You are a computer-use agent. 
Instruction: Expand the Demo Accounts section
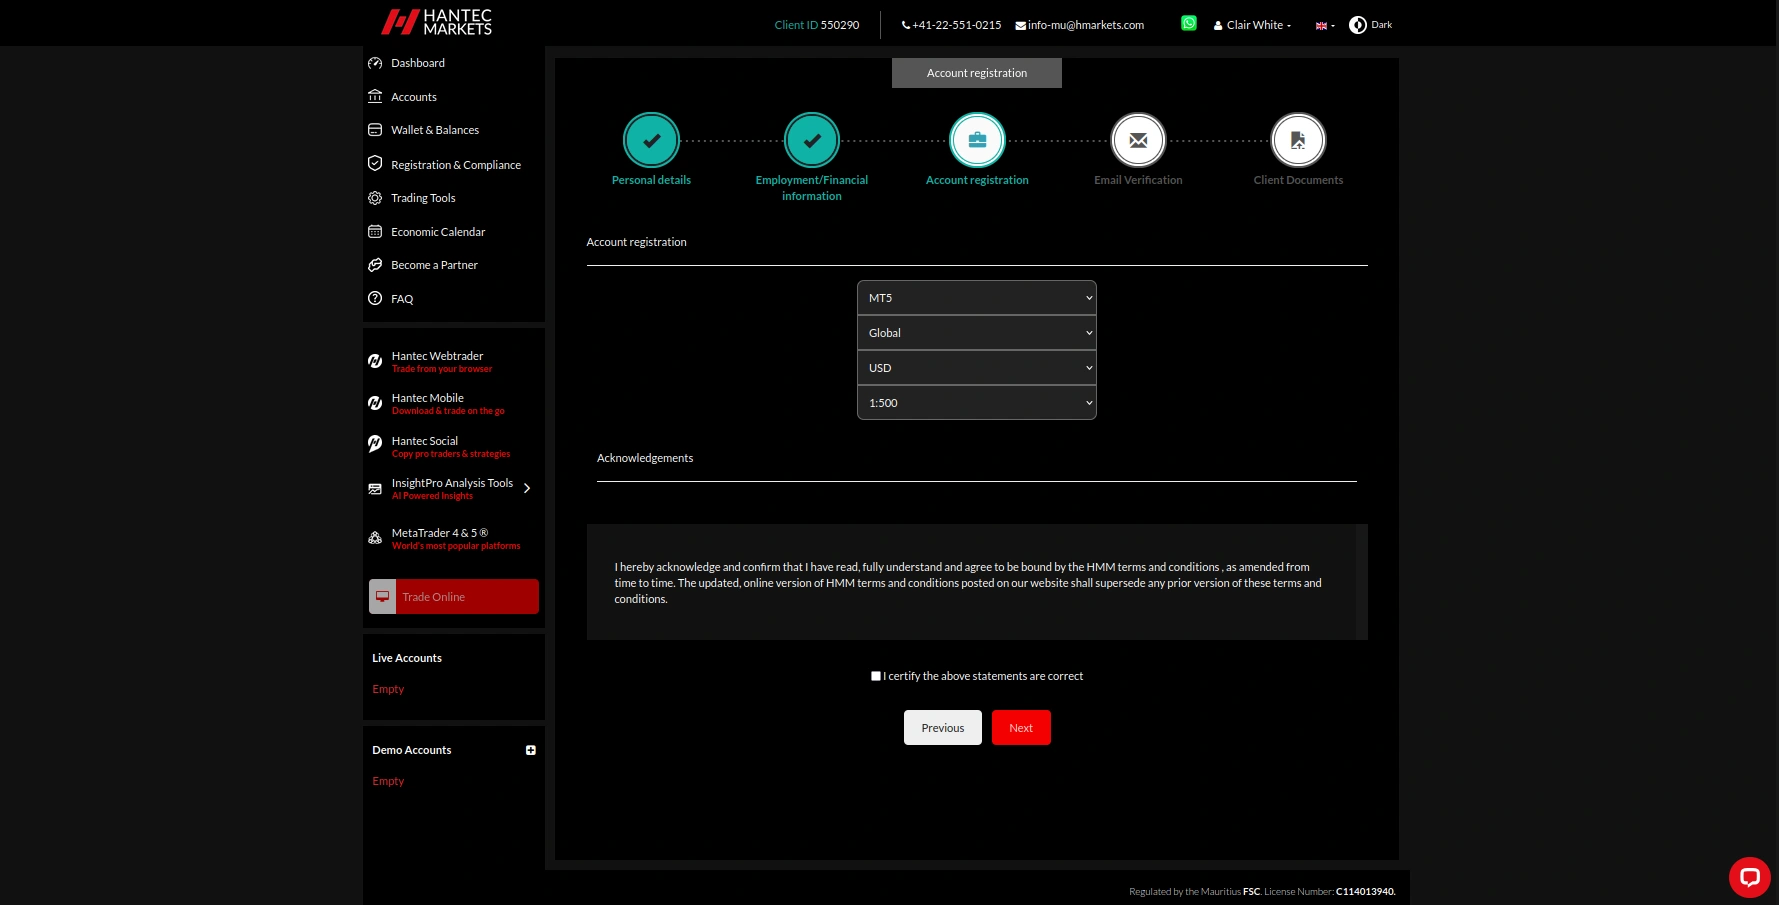530,750
